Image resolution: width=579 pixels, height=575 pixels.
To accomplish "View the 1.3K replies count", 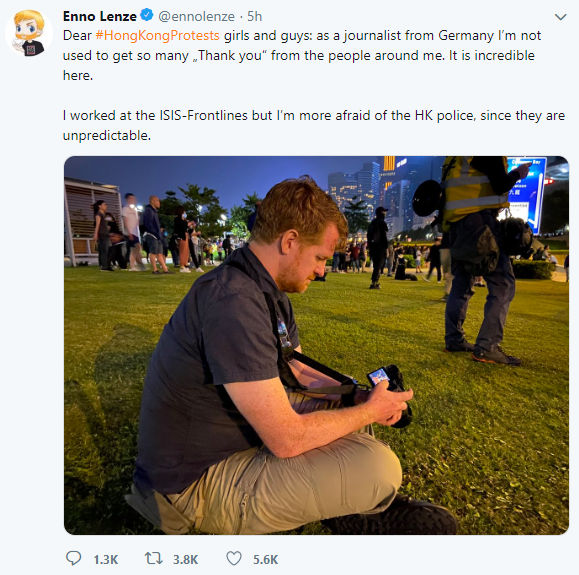I will tap(106, 559).
